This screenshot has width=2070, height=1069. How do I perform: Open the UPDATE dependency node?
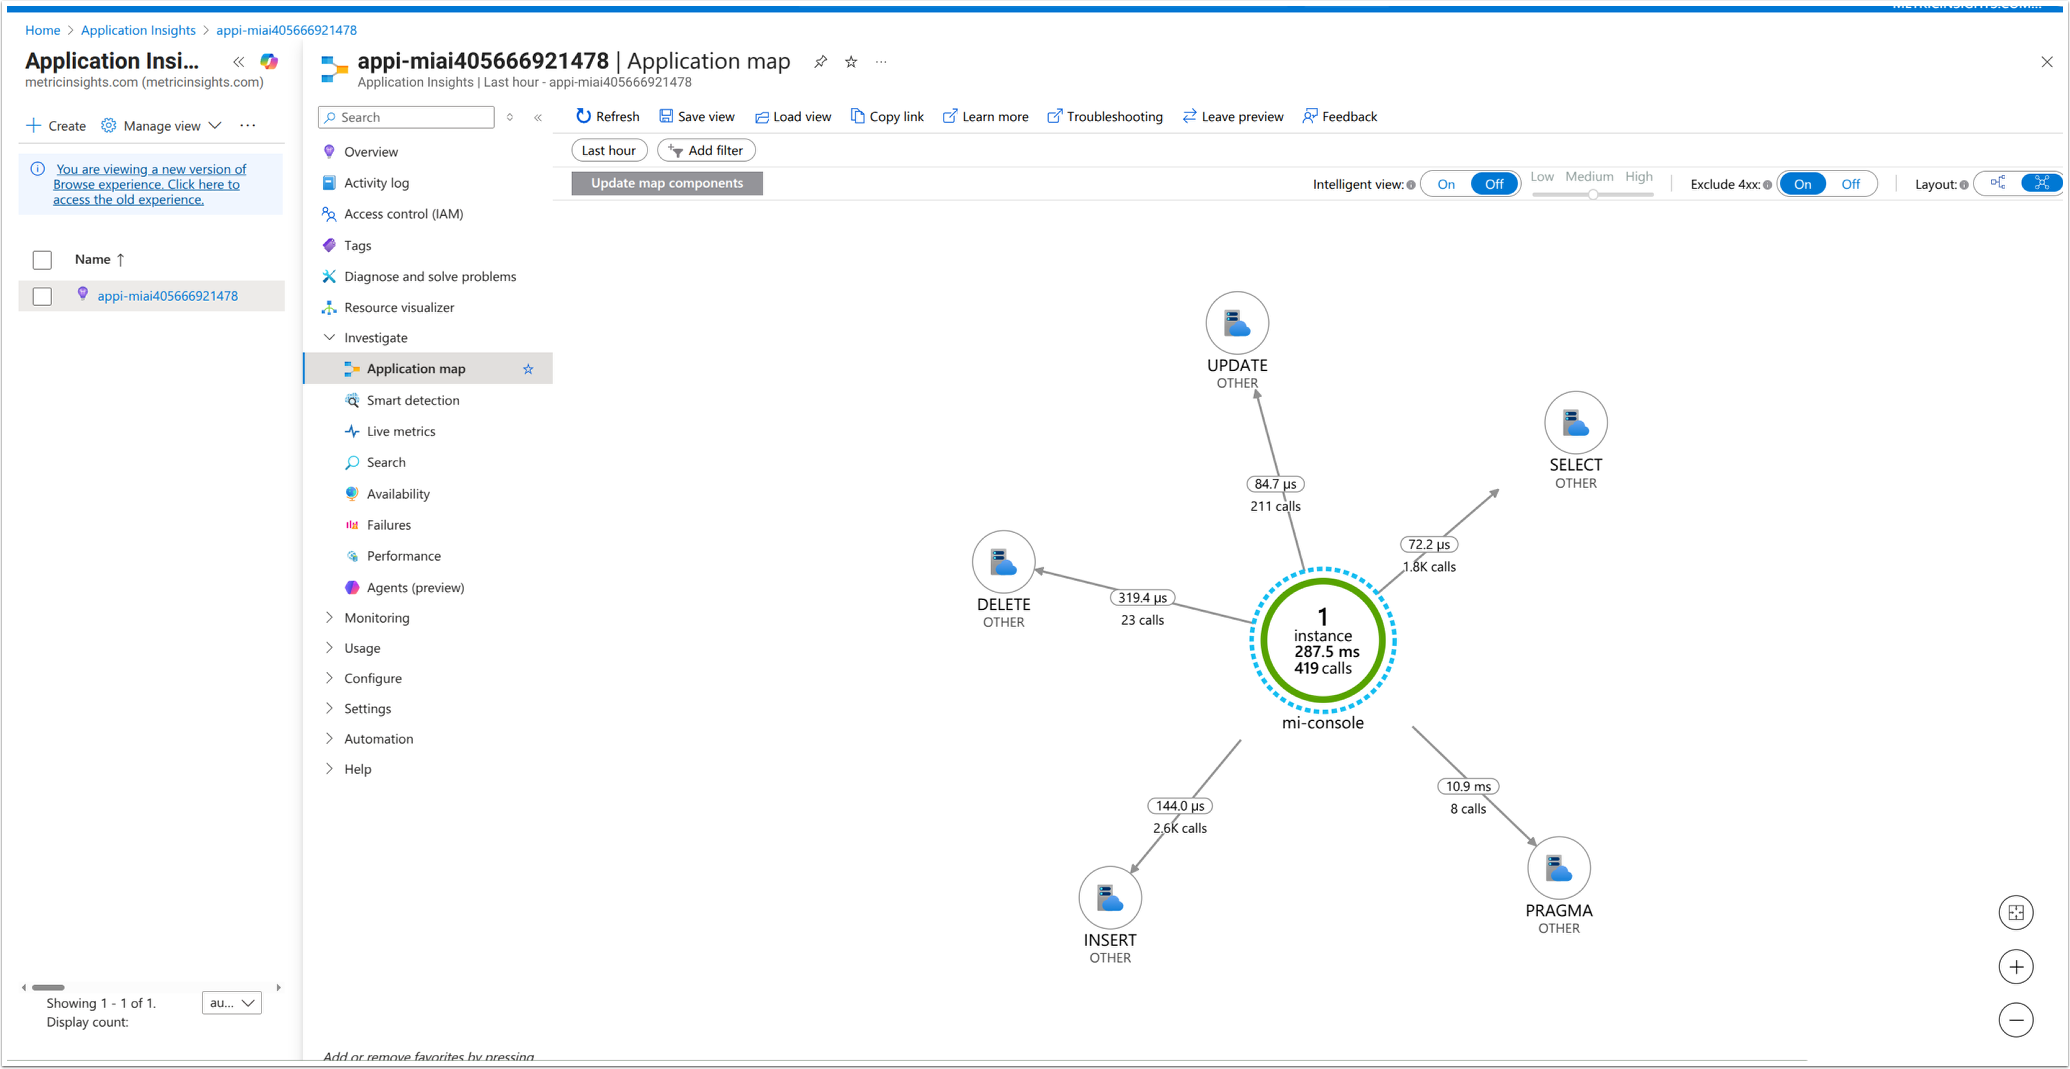pyautogui.click(x=1237, y=323)
